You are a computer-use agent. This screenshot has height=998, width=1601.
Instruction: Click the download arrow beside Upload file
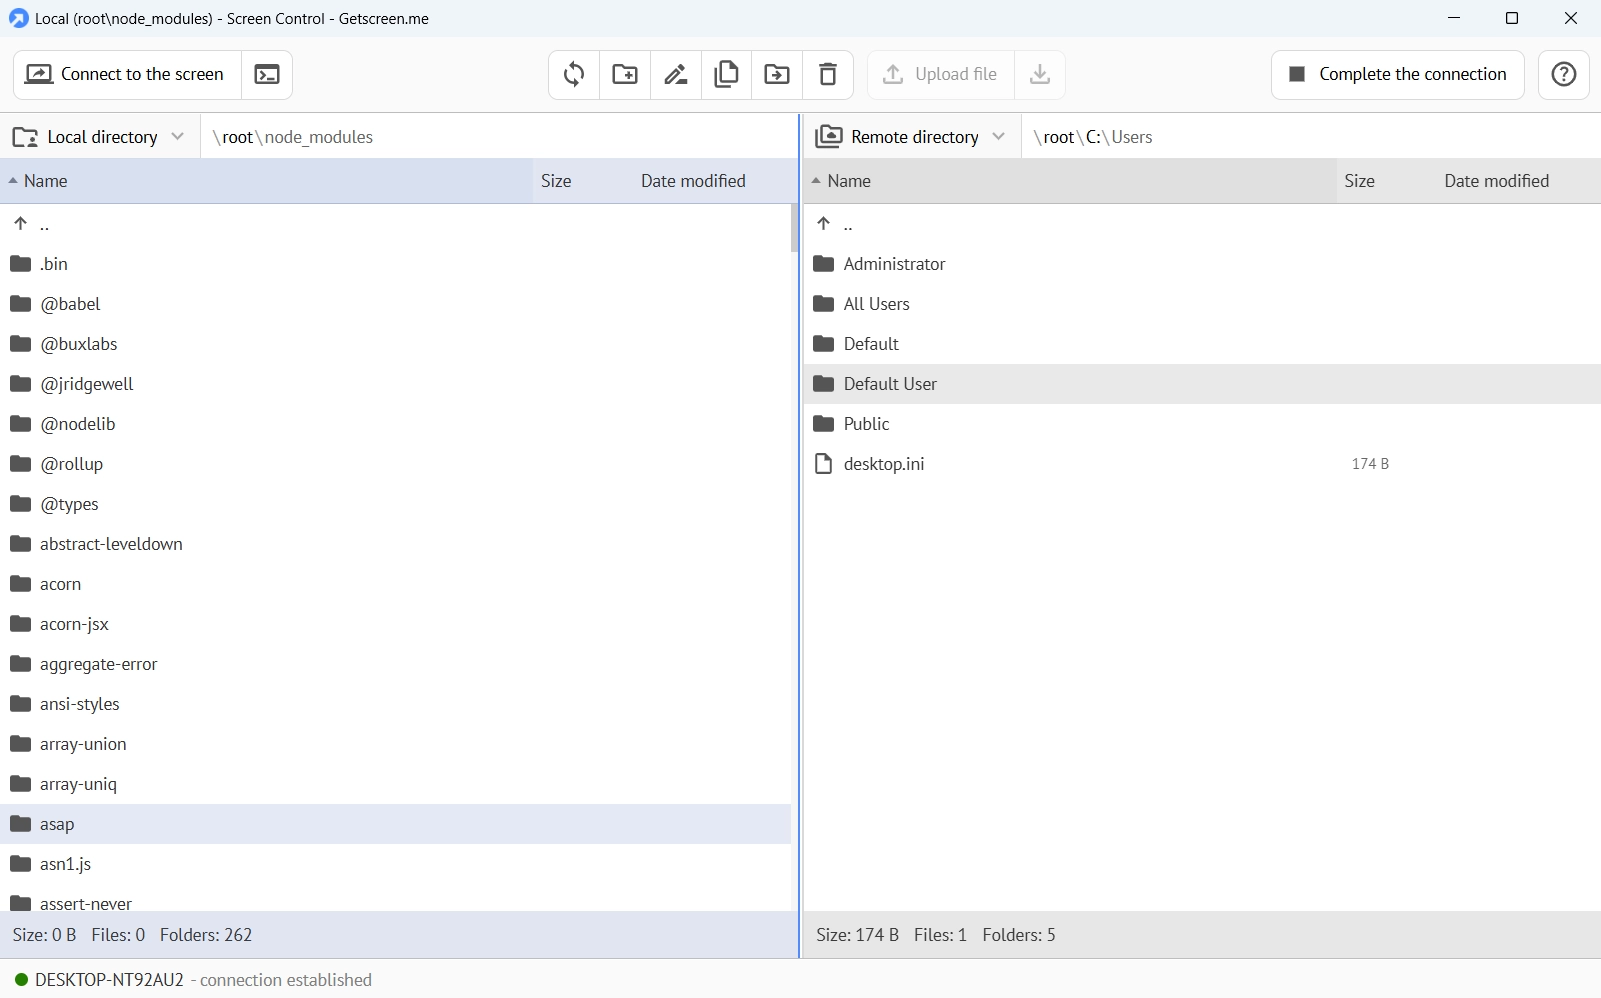(x=1039, y=74)
